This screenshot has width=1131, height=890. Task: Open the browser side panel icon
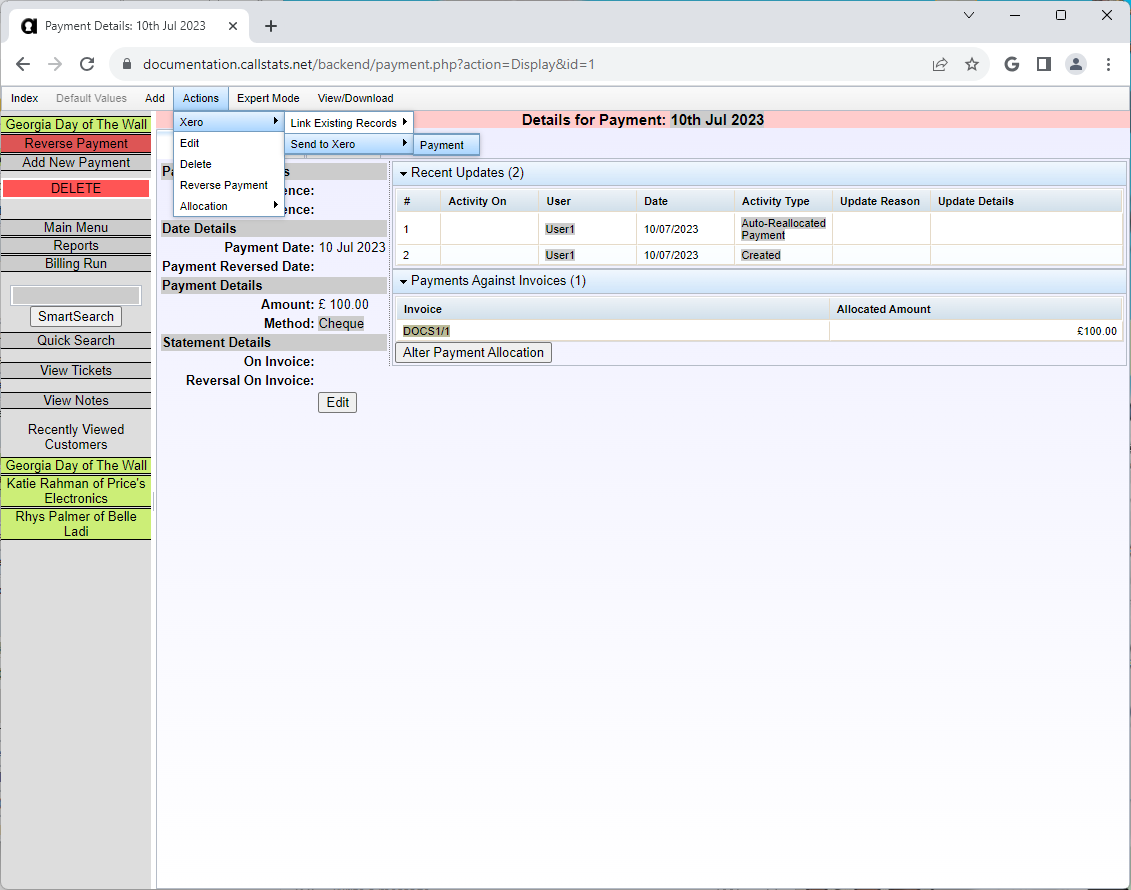(1043, 64)
